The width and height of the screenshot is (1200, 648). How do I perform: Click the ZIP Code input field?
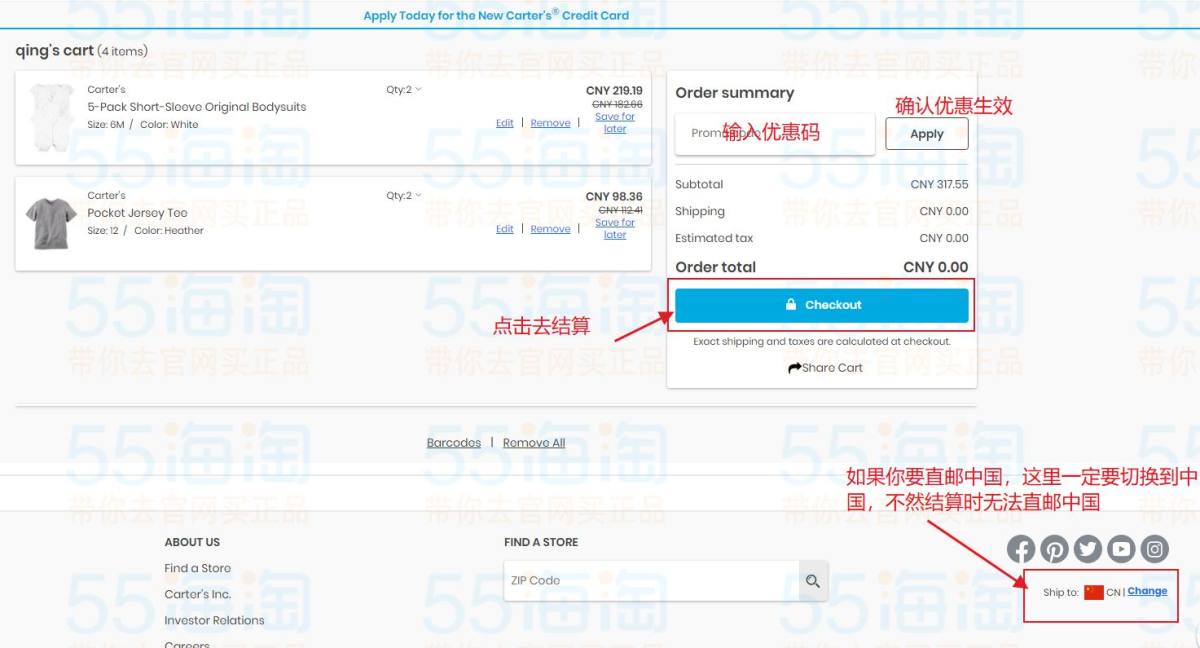[x=652, y=581]
